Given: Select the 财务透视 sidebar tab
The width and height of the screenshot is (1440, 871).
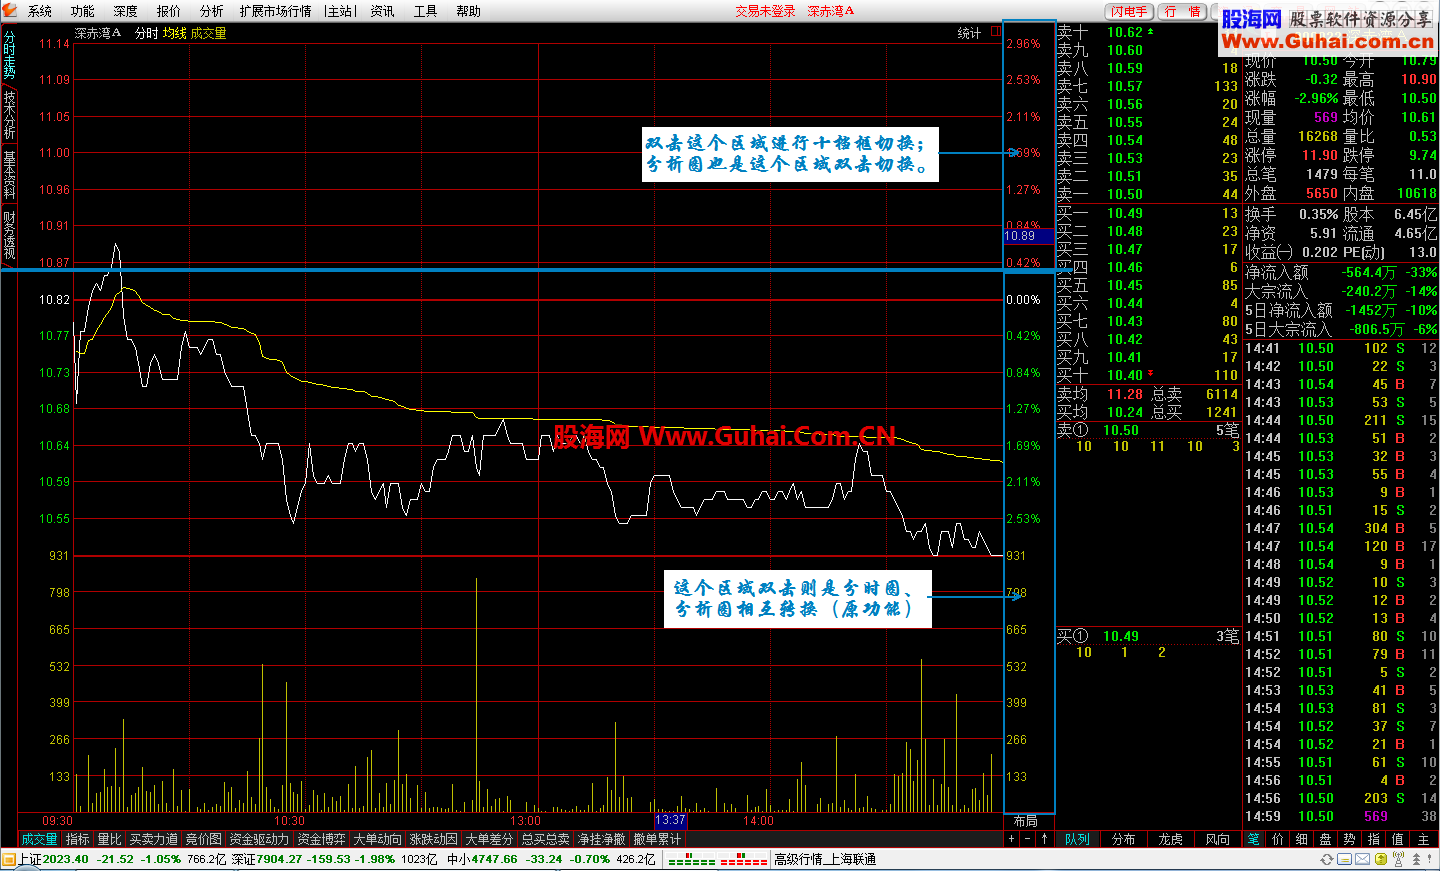Looking at the screenshot, I should (x=9, y=235).
